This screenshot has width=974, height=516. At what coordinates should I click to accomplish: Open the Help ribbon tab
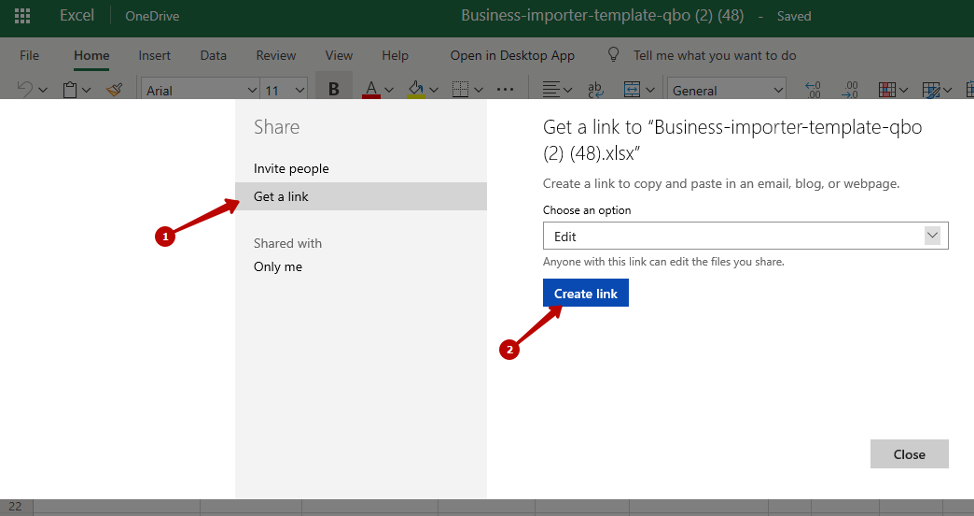(395, 55)
